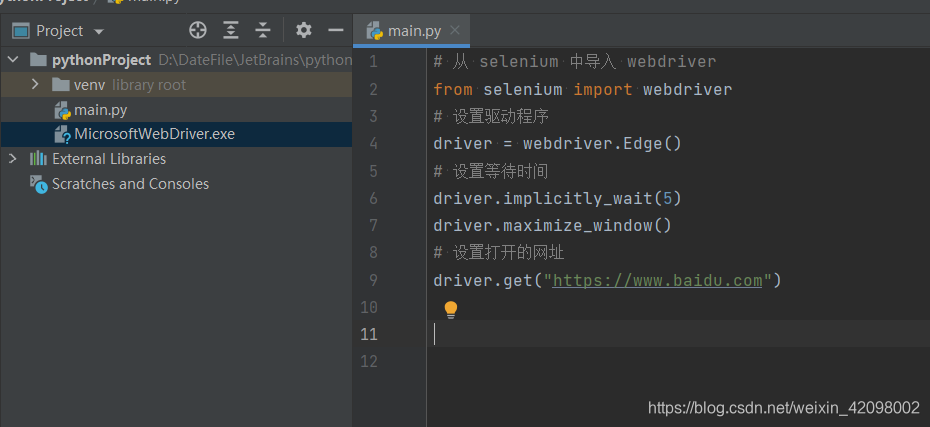930x427 pixels.
Task: Select main.py in the project tree
Action: tap(100, 110)
